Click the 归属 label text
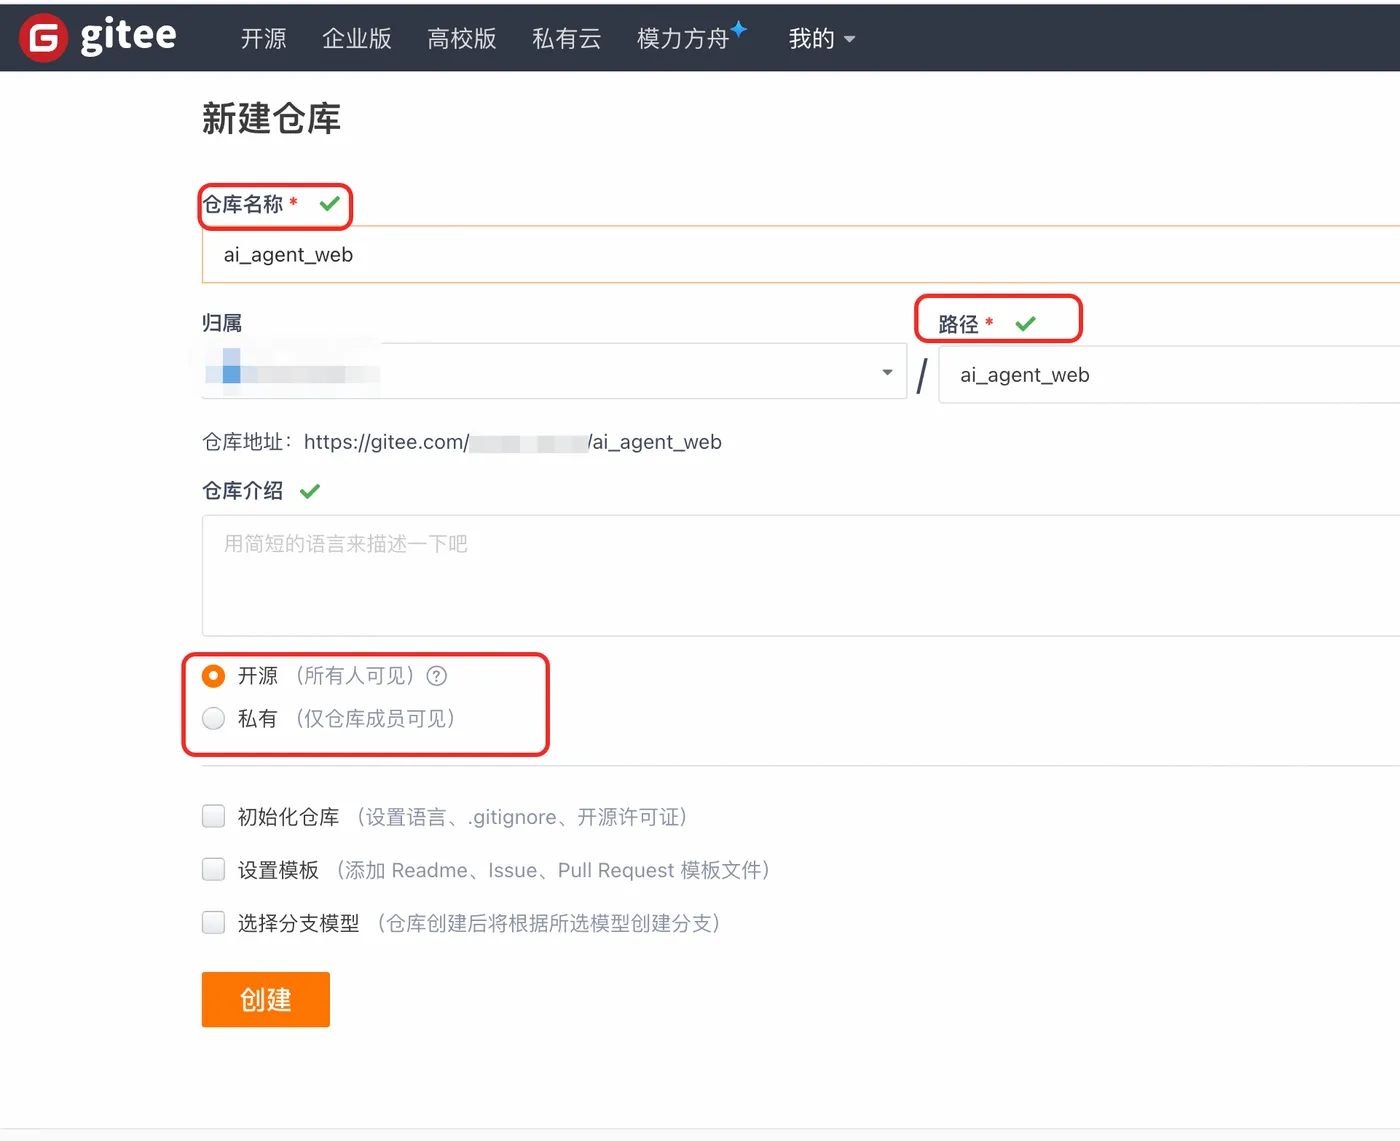The width and height of the screenshot is (1400, 1141). click(222, 323)
